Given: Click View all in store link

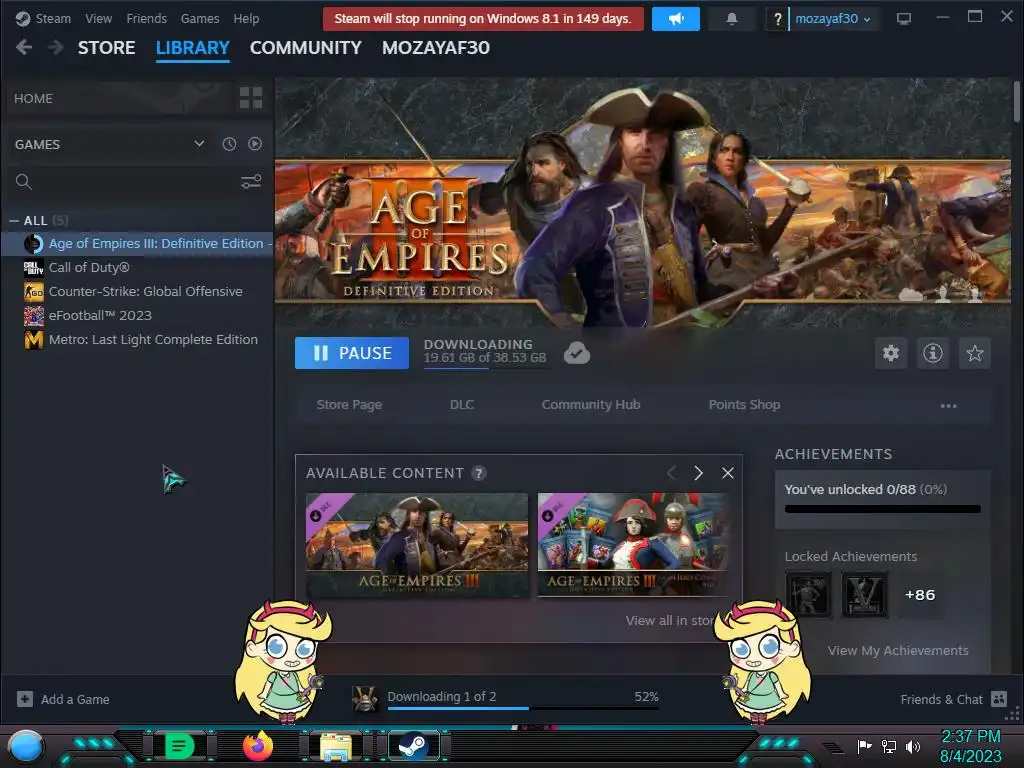Looking at the screenshot, I should (671, 620).
